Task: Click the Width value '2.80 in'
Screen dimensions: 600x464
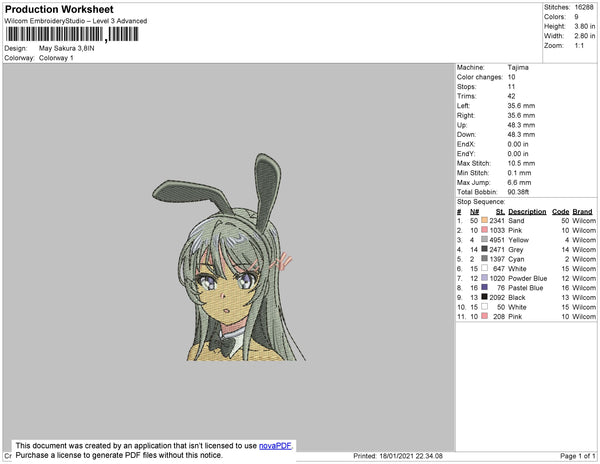Action: click(x=585, y=36)
